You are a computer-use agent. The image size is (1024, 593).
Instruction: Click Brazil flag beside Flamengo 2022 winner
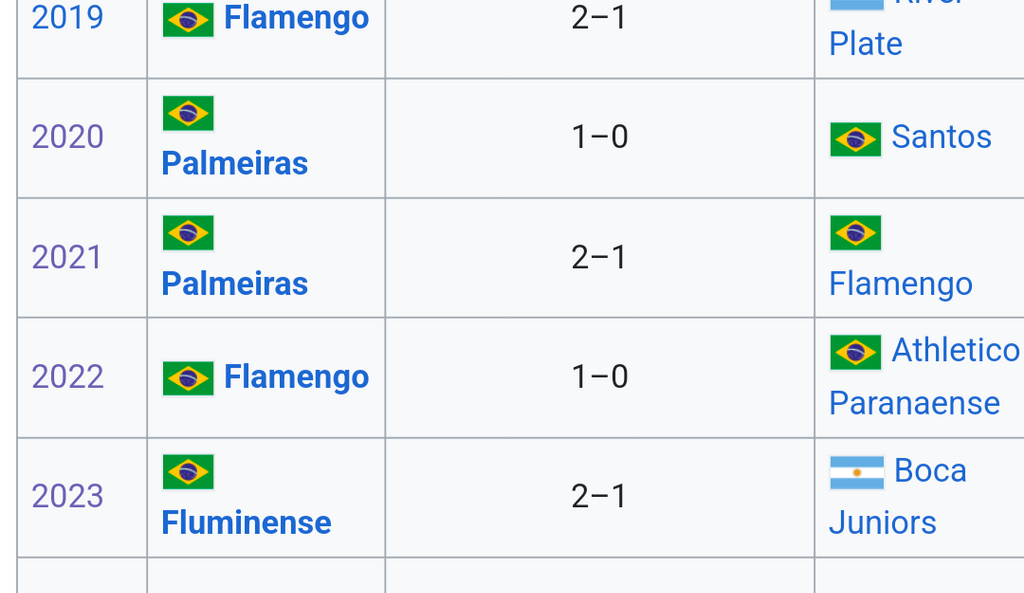[188, 379]
